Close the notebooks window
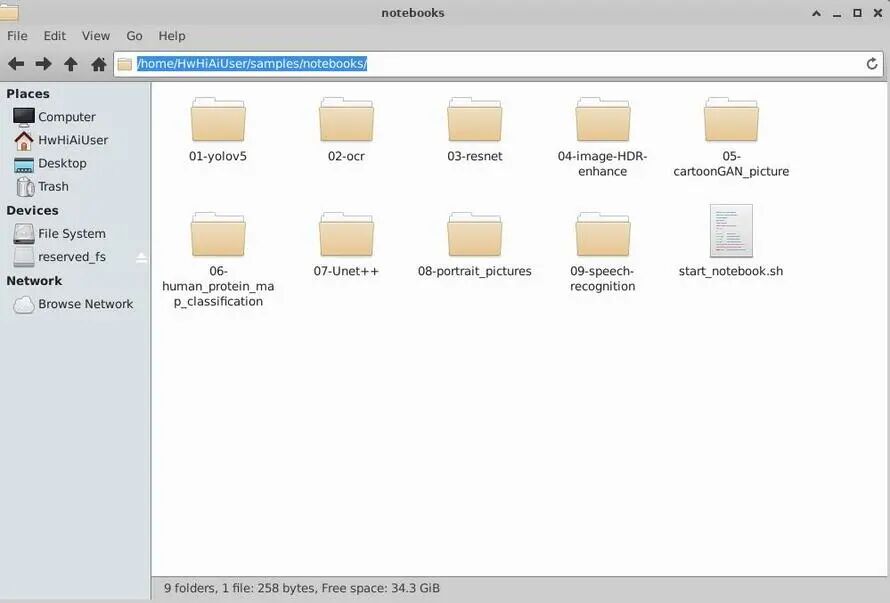The height and width of the screenshot is (603, 890). click(x=878, y=13)
